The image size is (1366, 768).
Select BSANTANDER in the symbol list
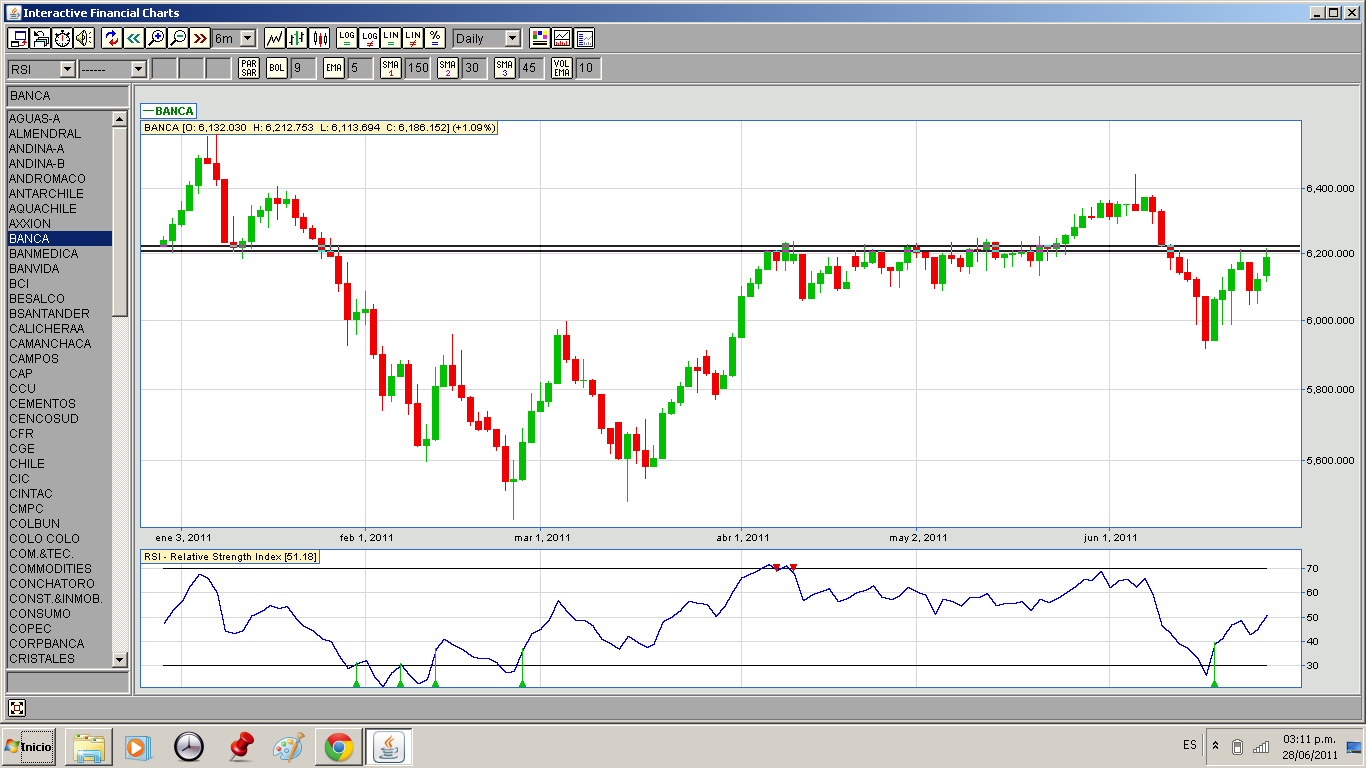point(60,314)
